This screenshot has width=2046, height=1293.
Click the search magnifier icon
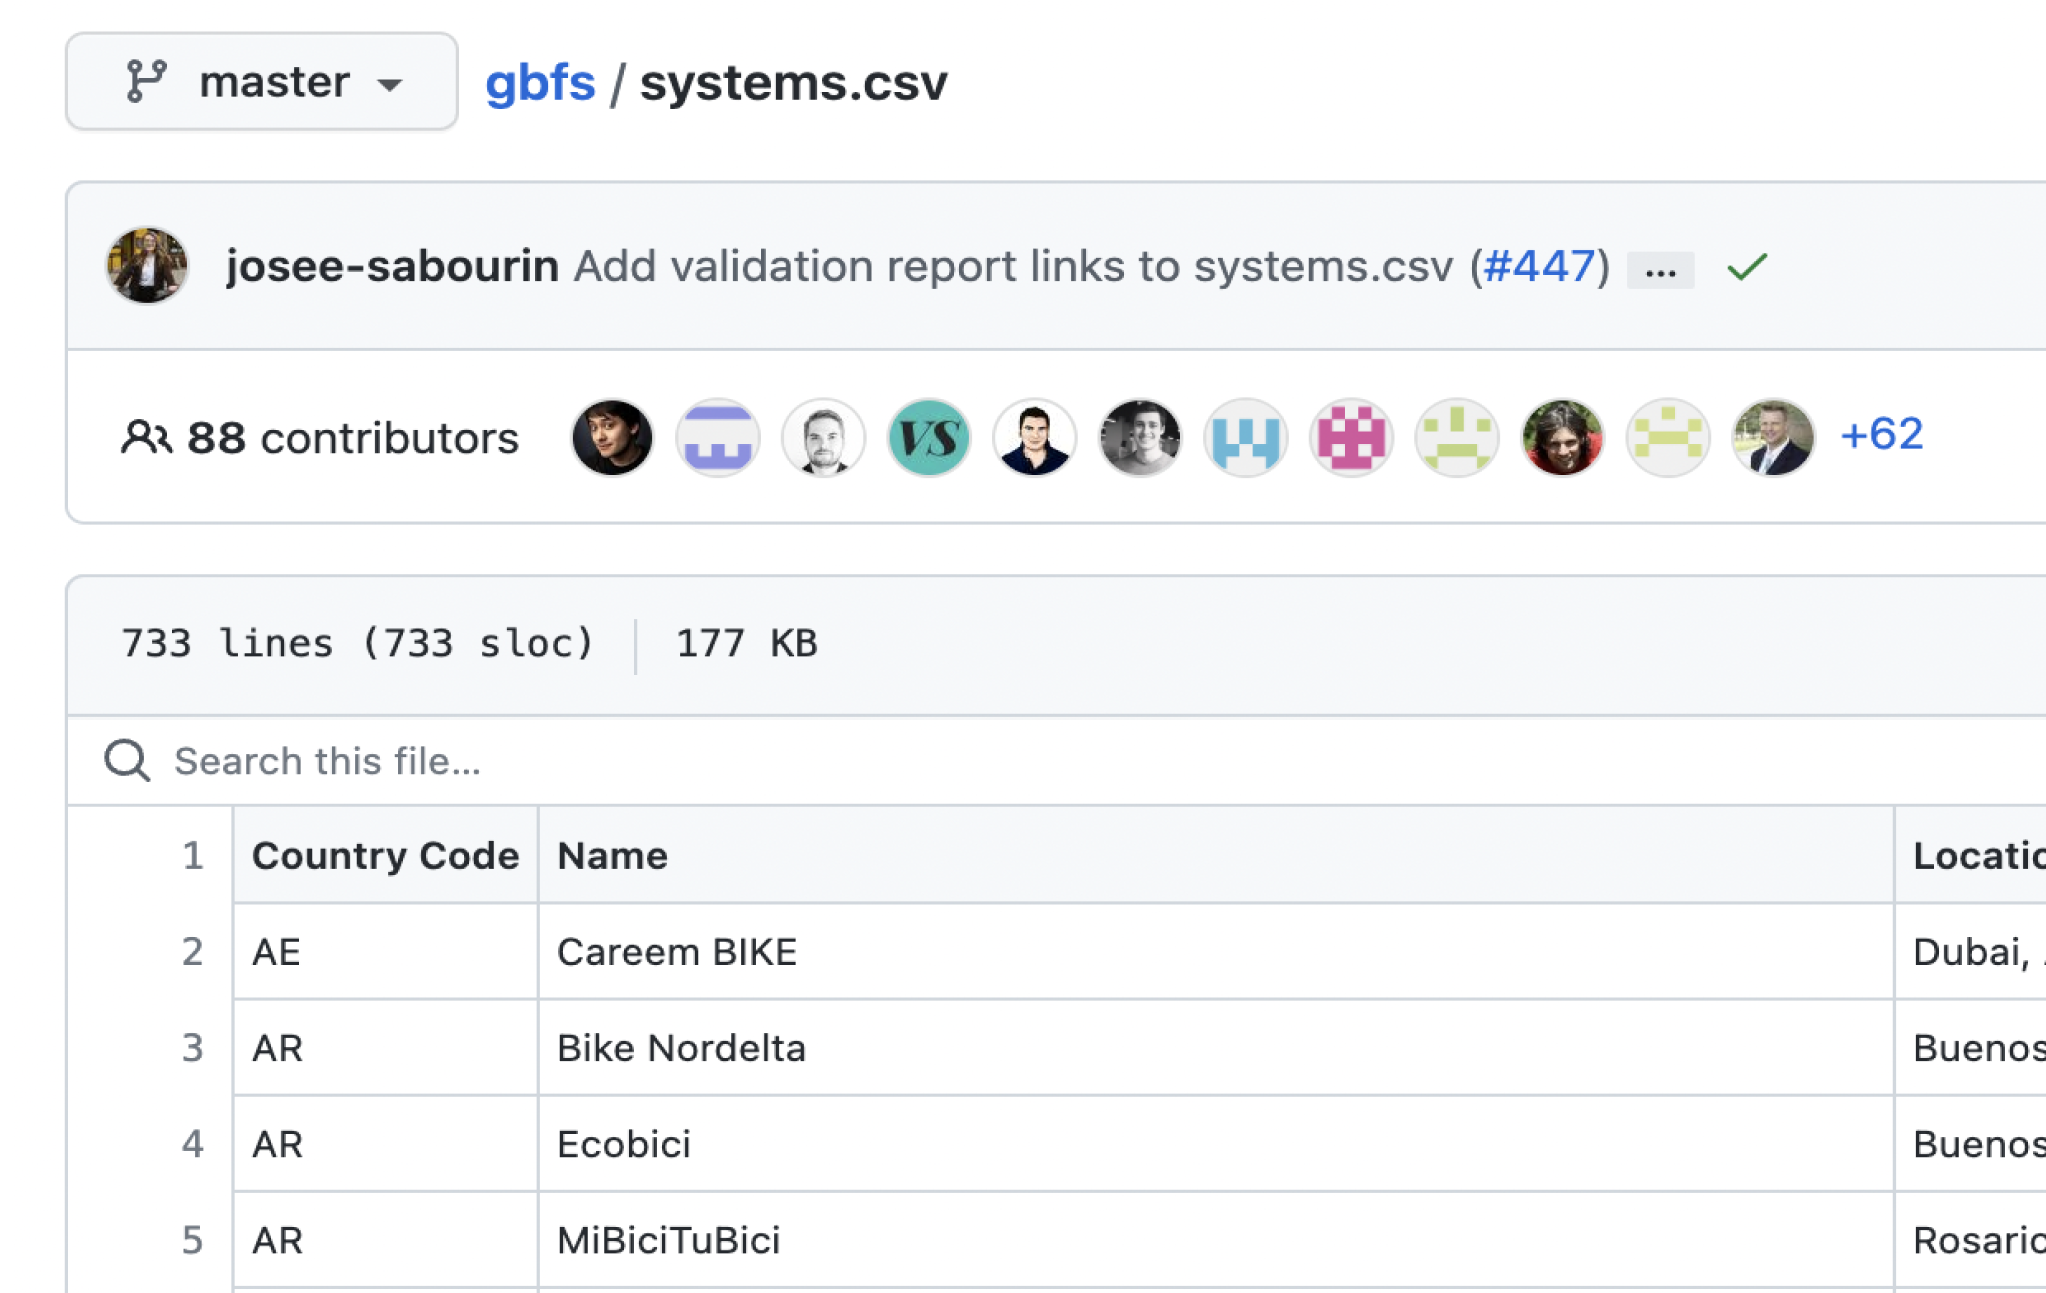pyautogui.click(x=127, y=761)
